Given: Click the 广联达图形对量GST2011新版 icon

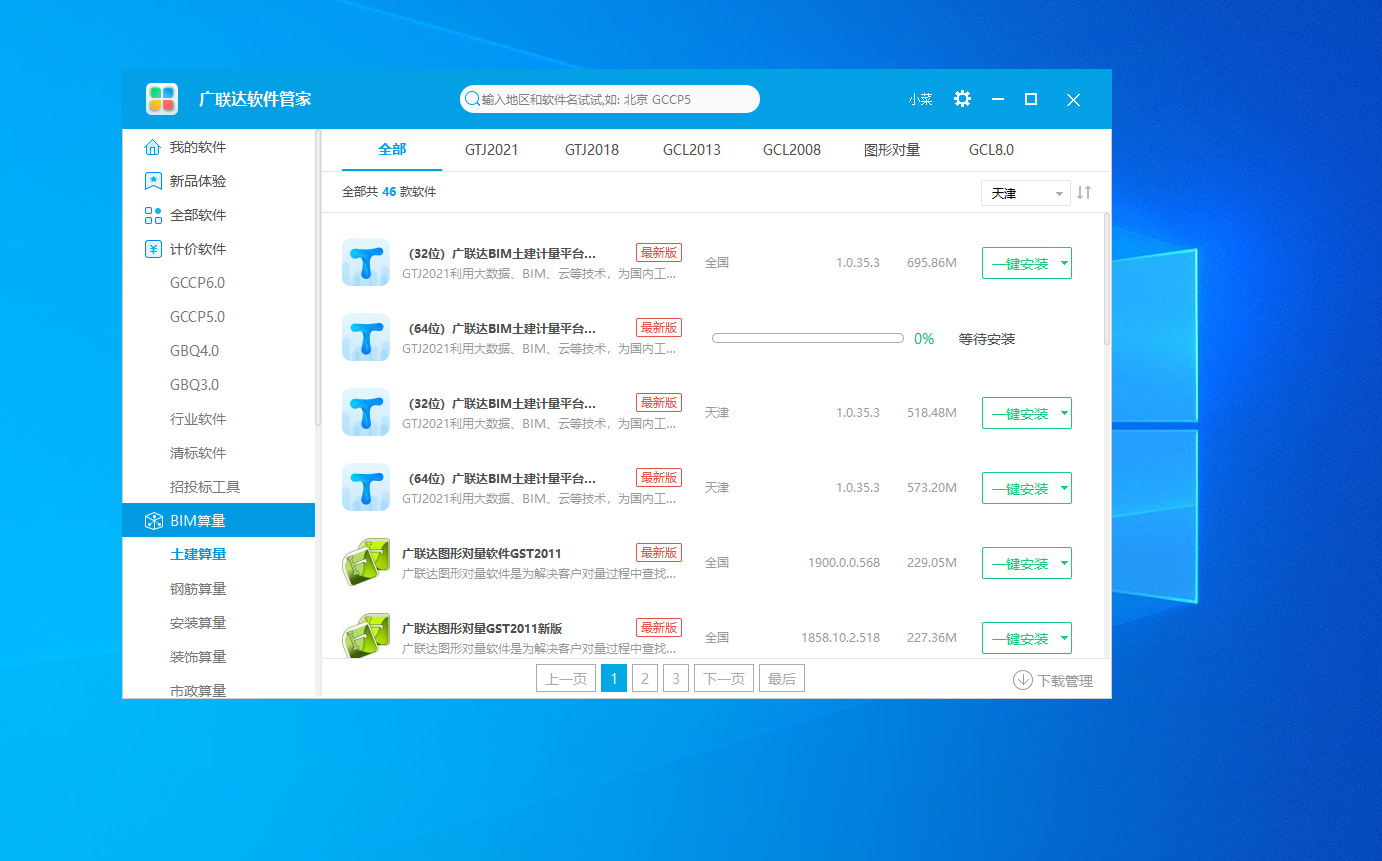Looking at the screenshot, I should 365,636.
